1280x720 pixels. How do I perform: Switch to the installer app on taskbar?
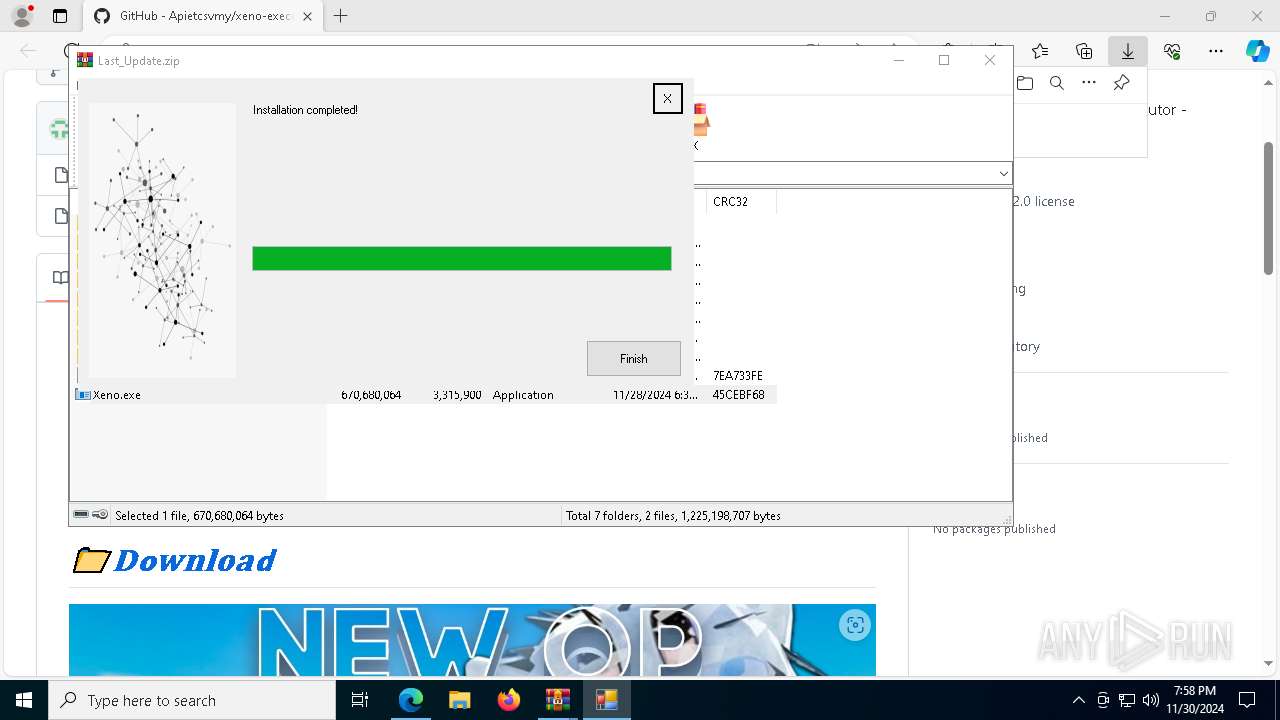coord(607,700)
